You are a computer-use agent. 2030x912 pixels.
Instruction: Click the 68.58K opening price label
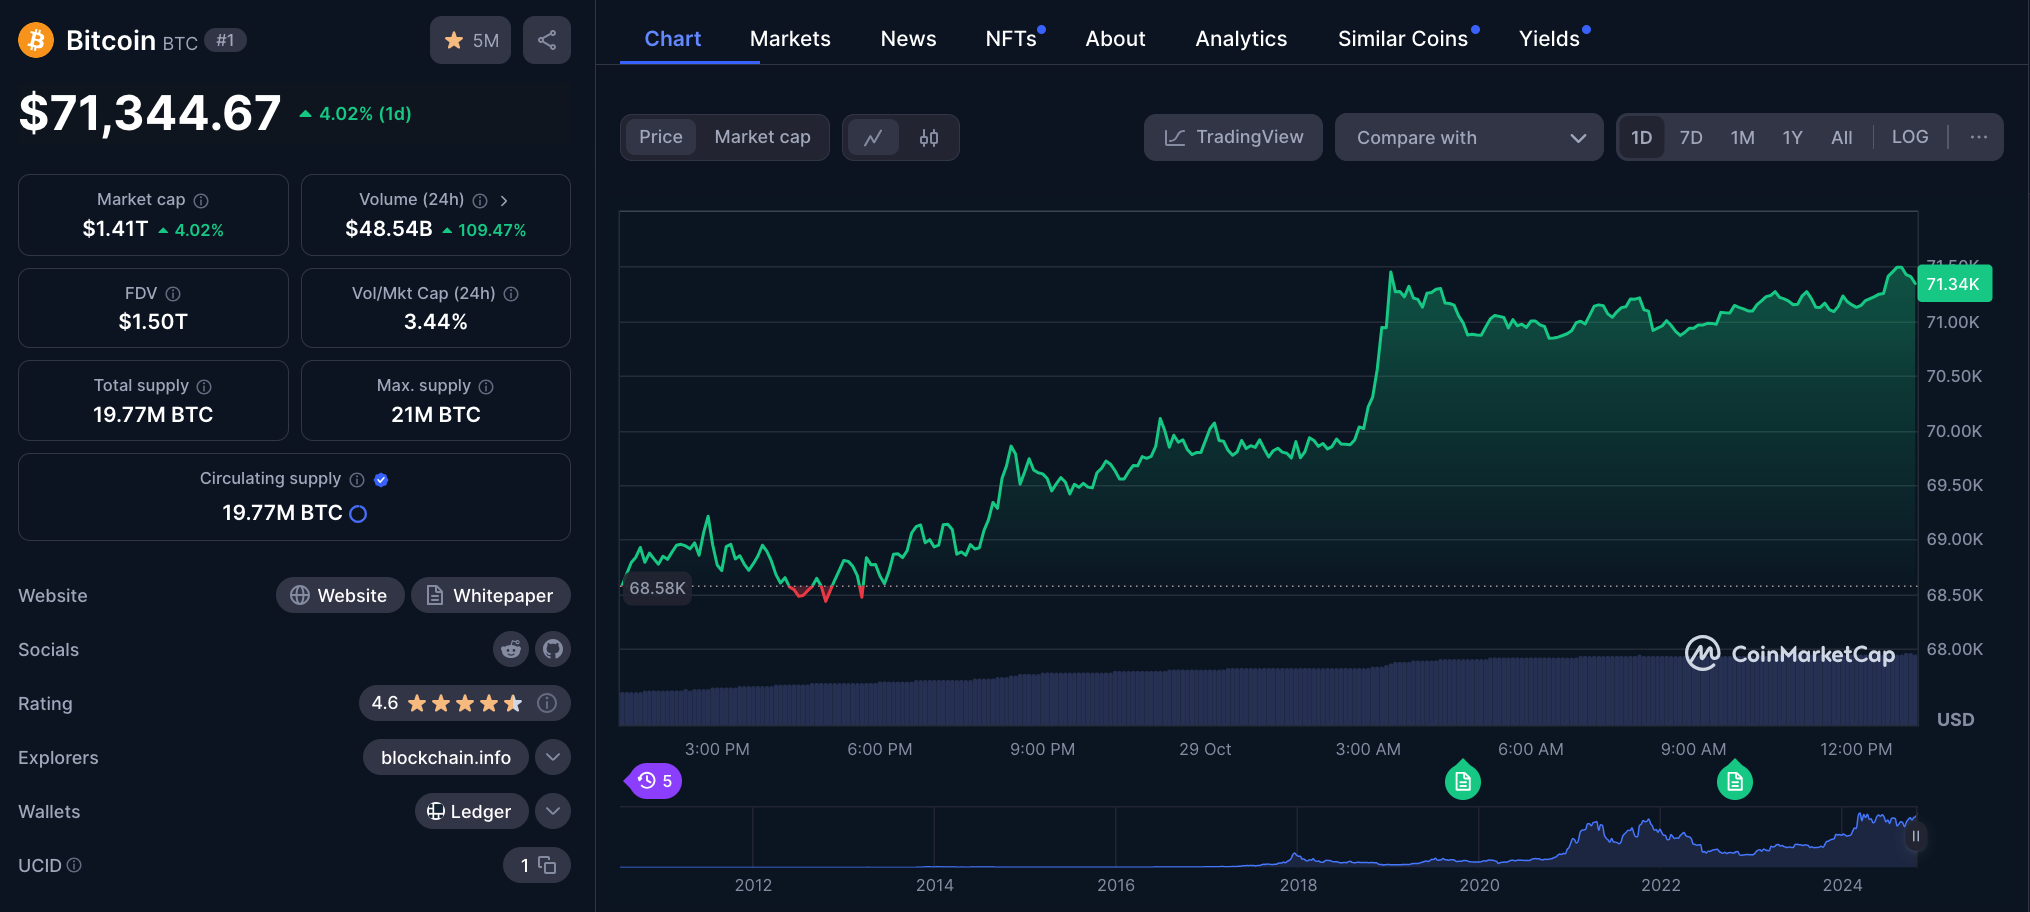tap(657, 588)
